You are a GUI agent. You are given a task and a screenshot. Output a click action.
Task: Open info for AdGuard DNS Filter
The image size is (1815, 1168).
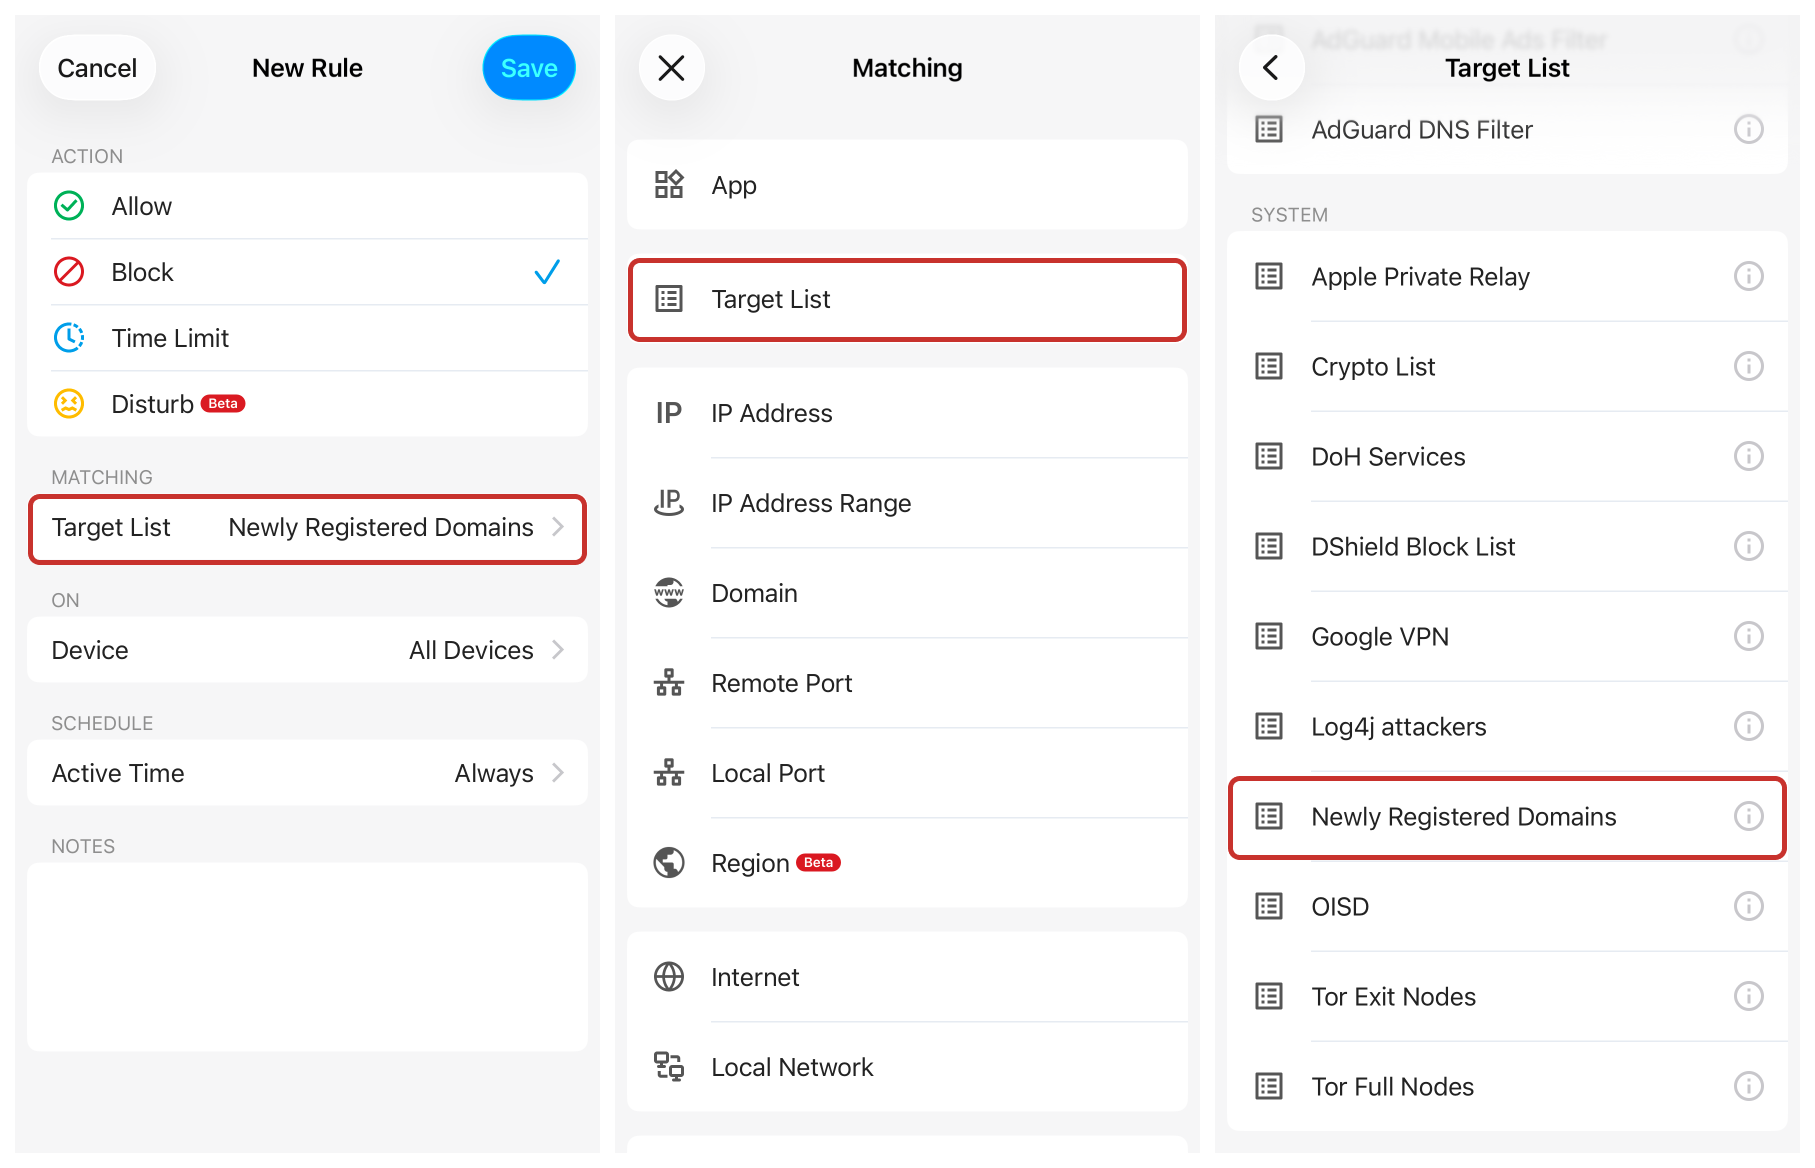point(1747,130)
